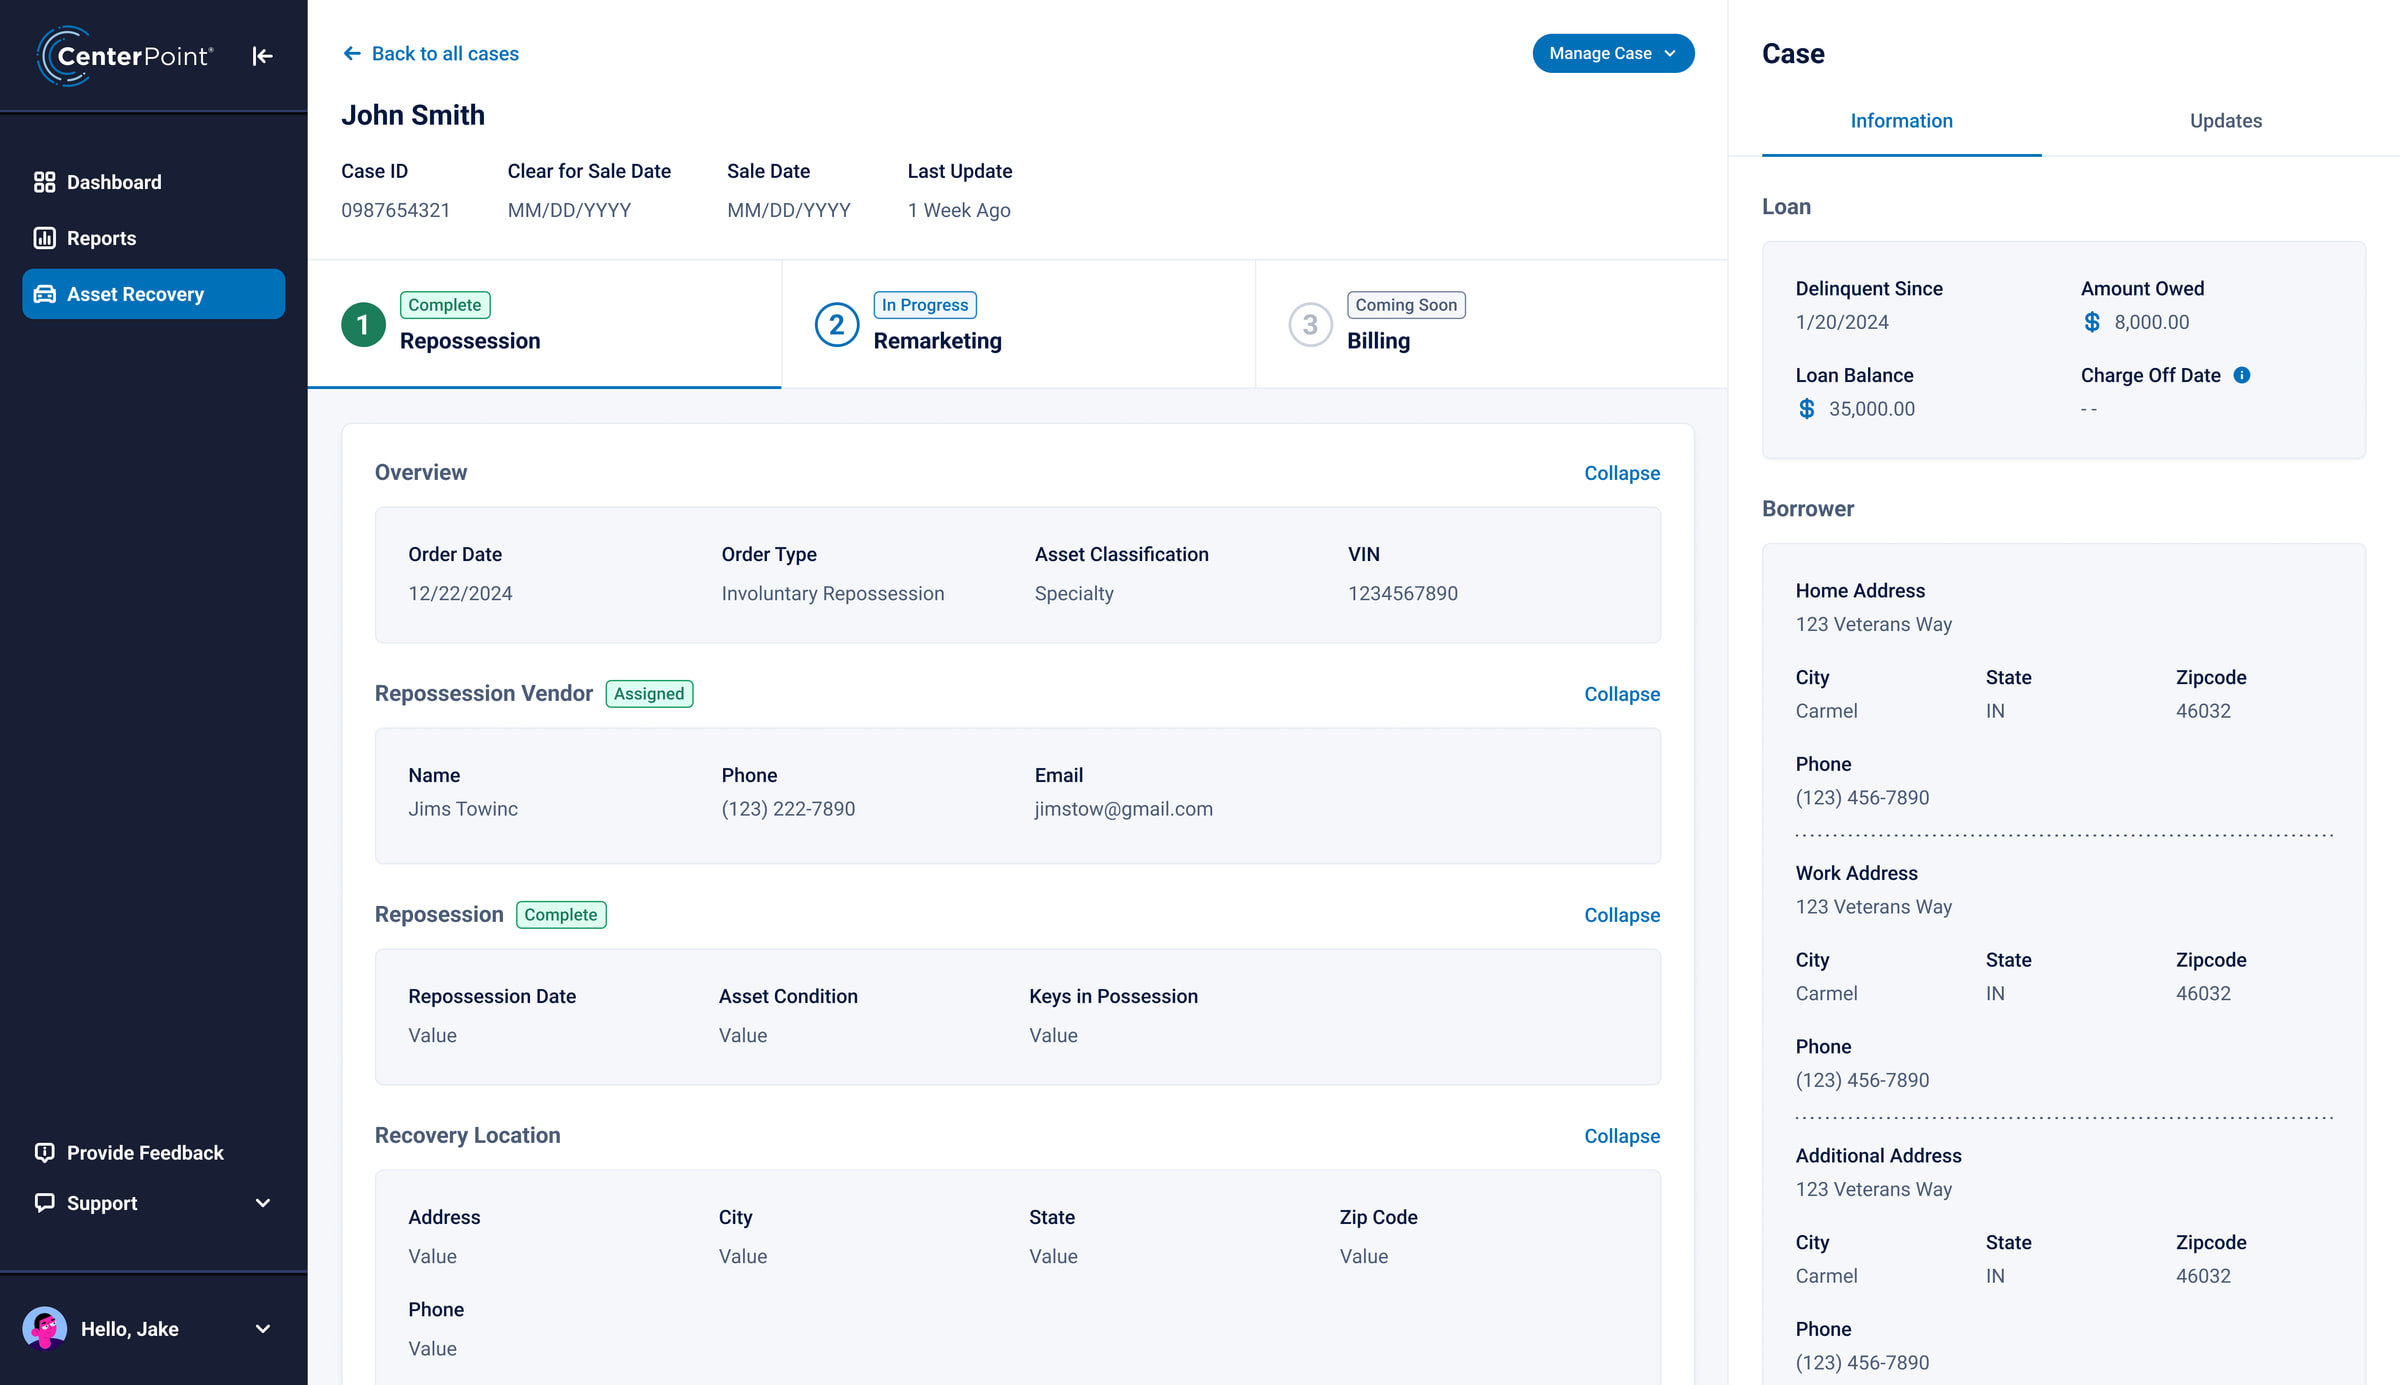Viewport: 2400px width, 1385px height.
Task: Click the Coming Soon badge
Action: (x=1406, y=305)
